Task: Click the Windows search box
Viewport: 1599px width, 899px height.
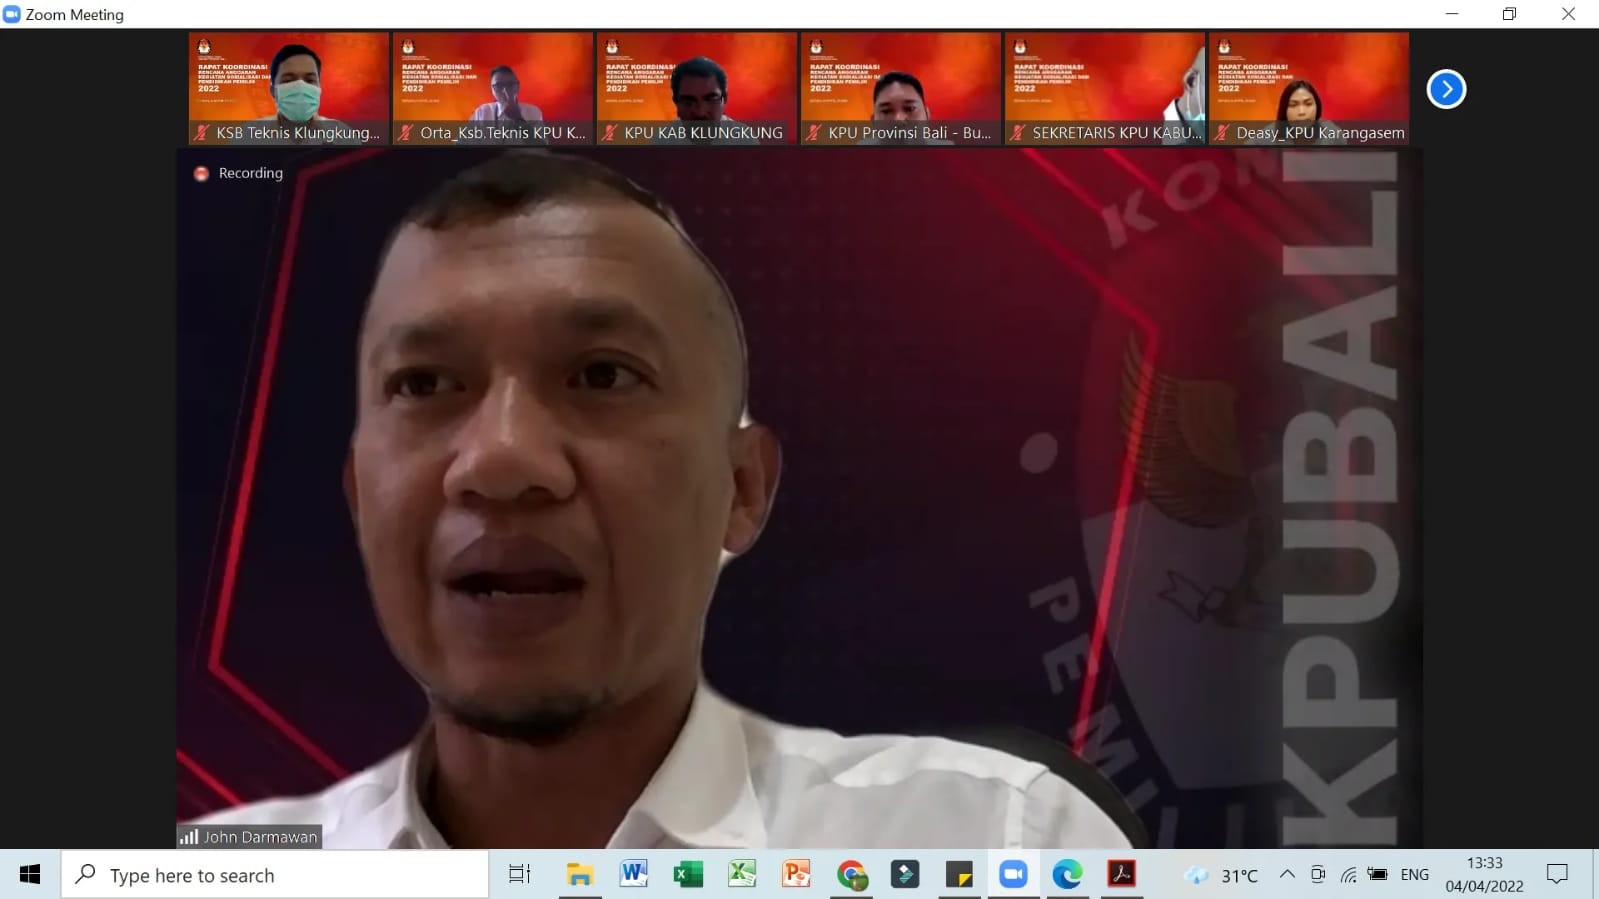Action: (x=275, y=875)
